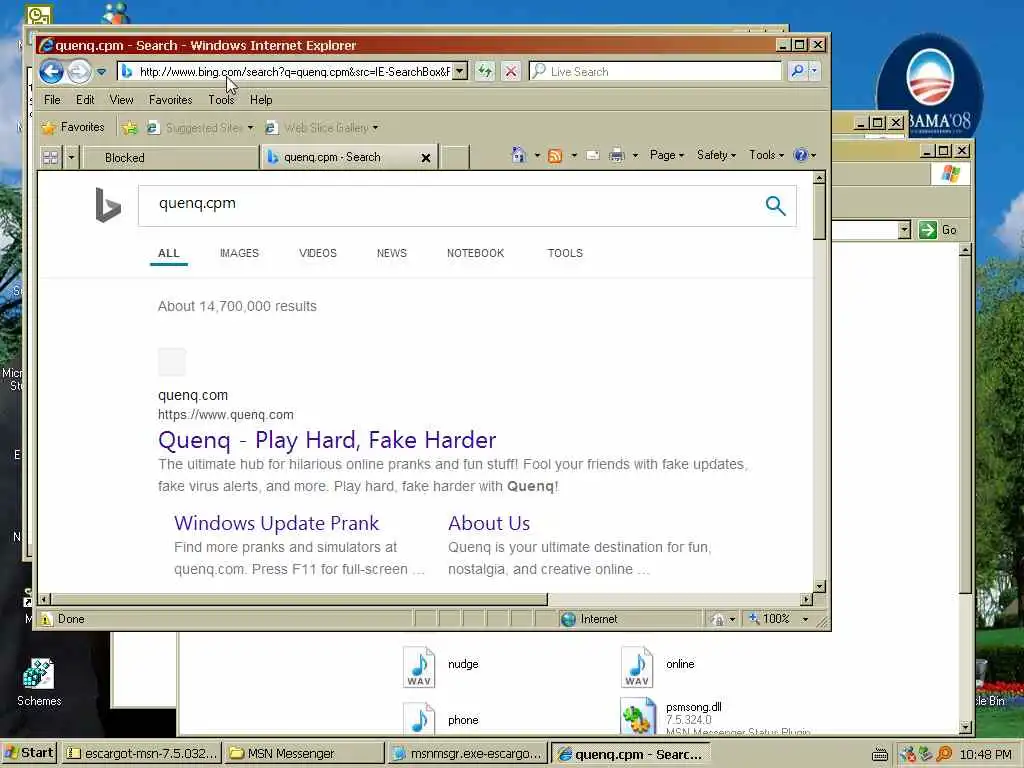The height and width of the screenshot is (768, 1024).
Task: Open the Page dropdown menu
Action: 667,155
